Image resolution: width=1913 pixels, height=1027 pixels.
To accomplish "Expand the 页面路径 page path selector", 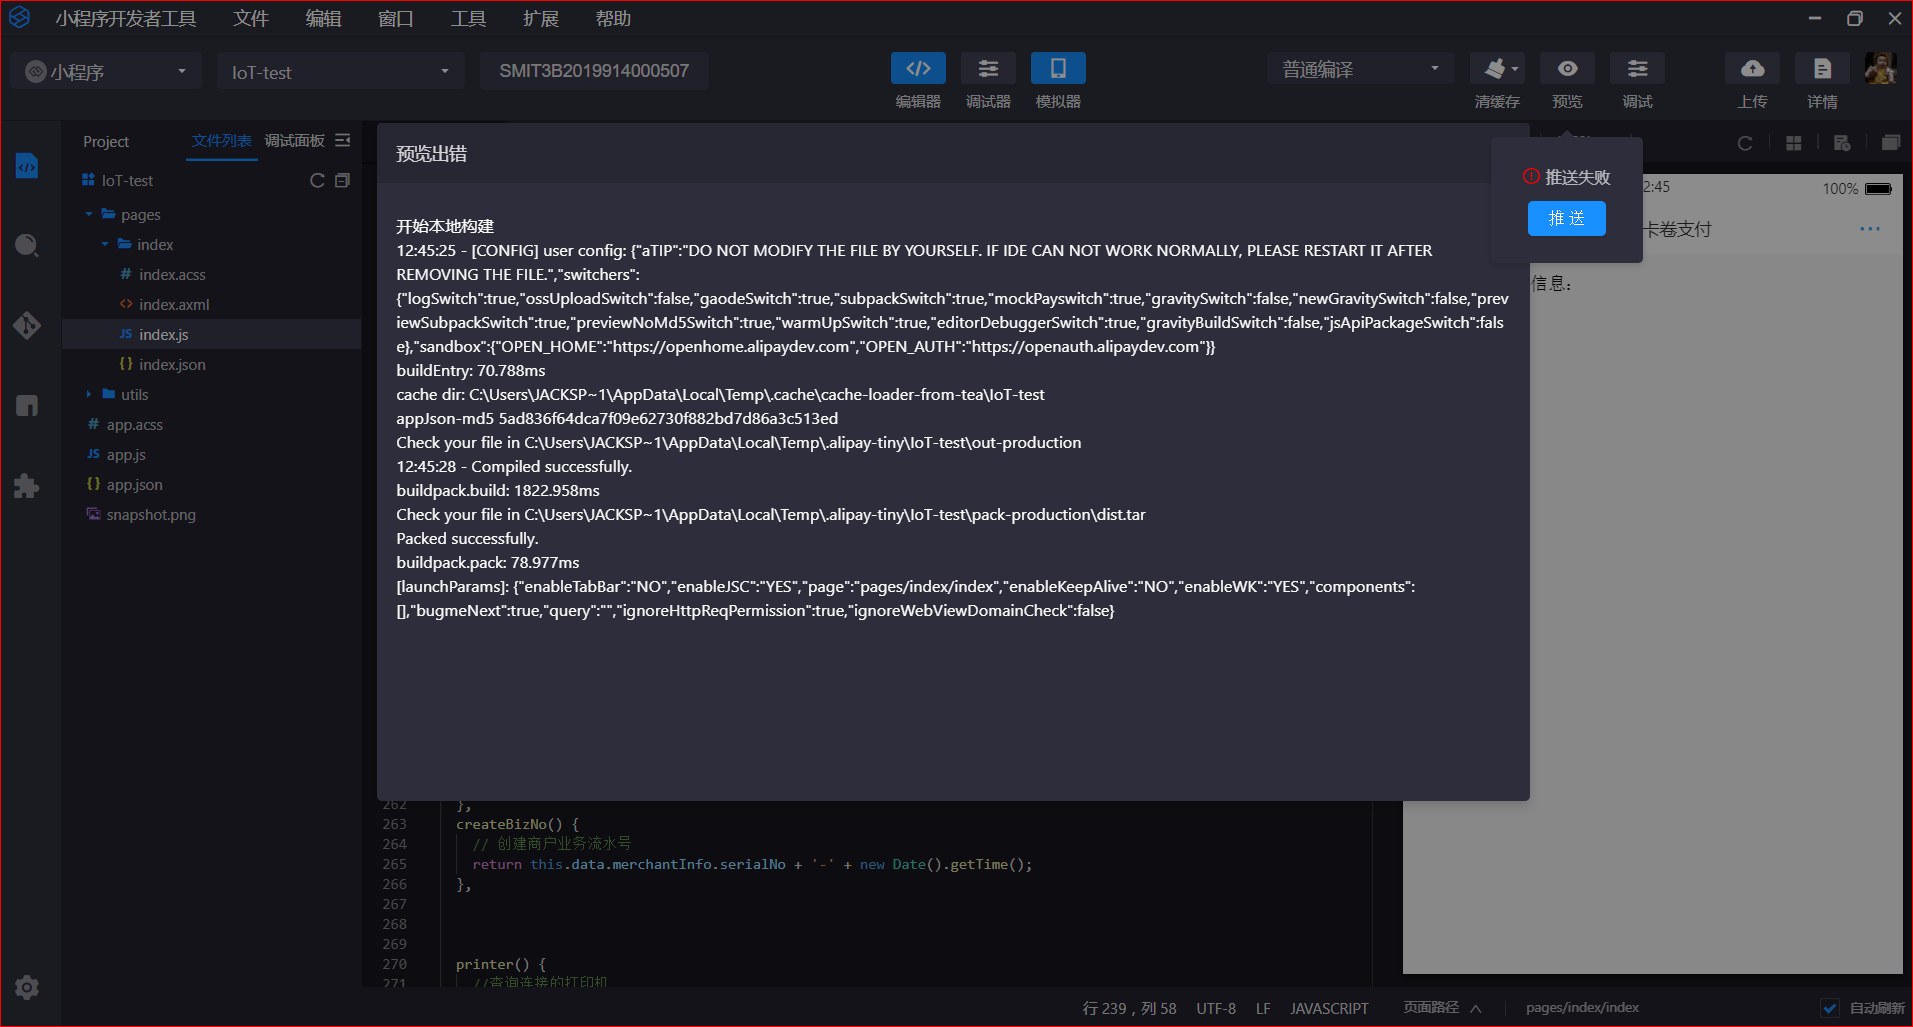I will [x=1442, y=1008].
